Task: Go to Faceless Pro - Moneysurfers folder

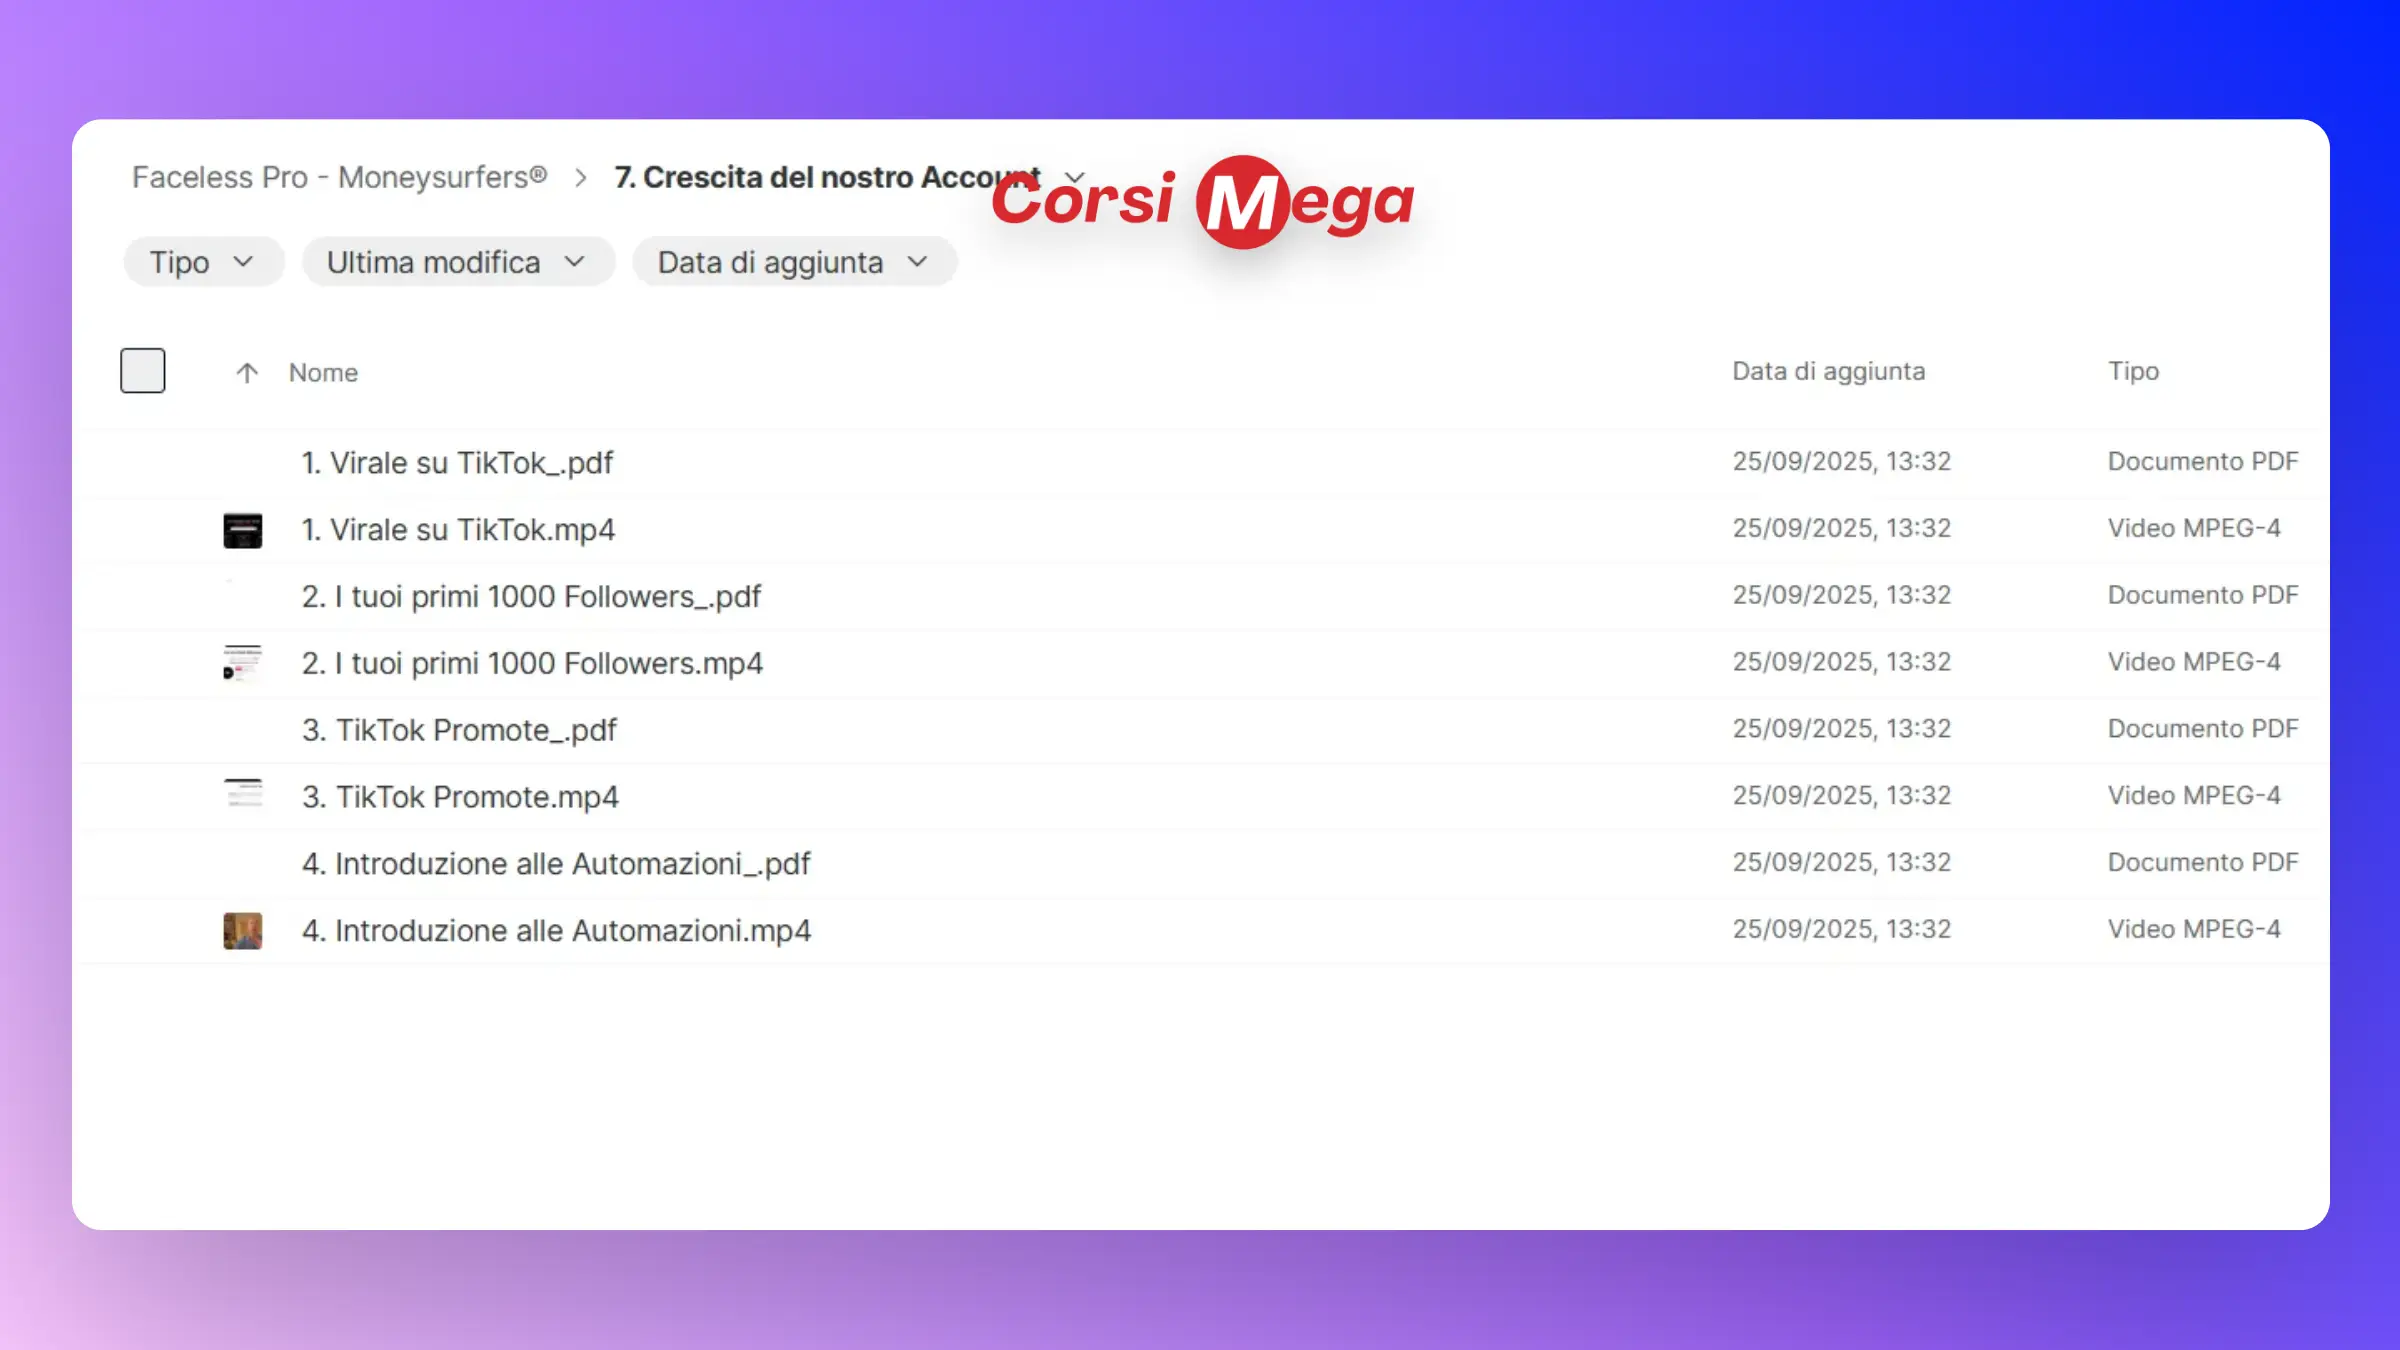Action: (x=340, y=177)
